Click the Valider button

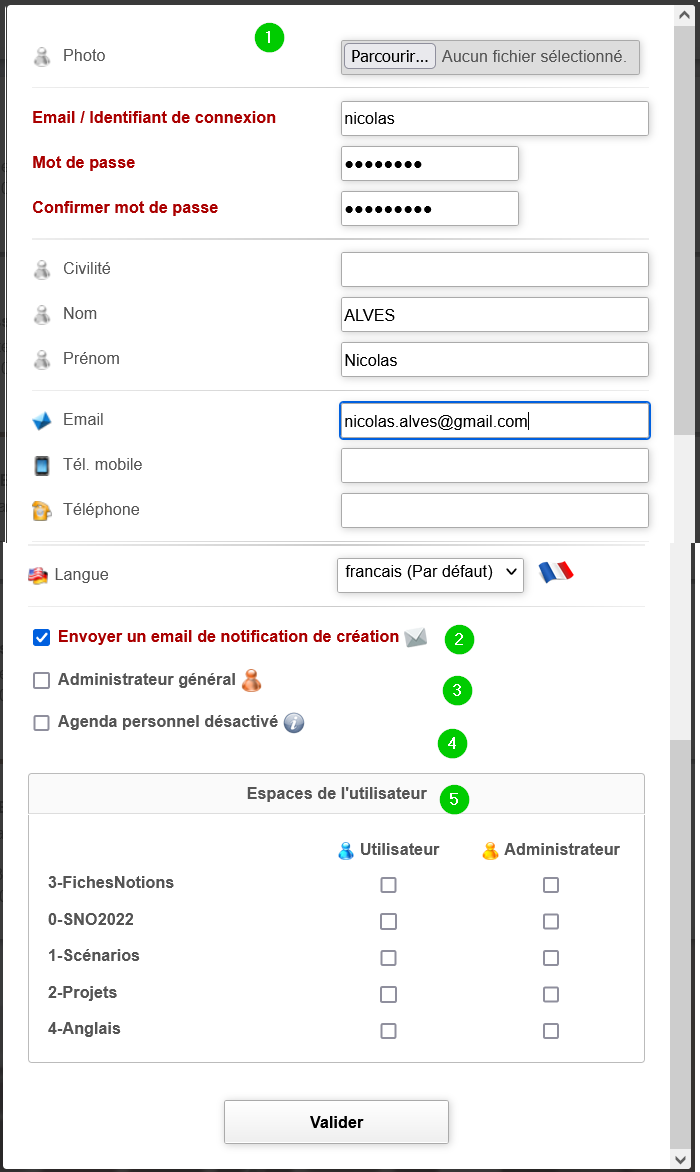tap(336, 1122)
